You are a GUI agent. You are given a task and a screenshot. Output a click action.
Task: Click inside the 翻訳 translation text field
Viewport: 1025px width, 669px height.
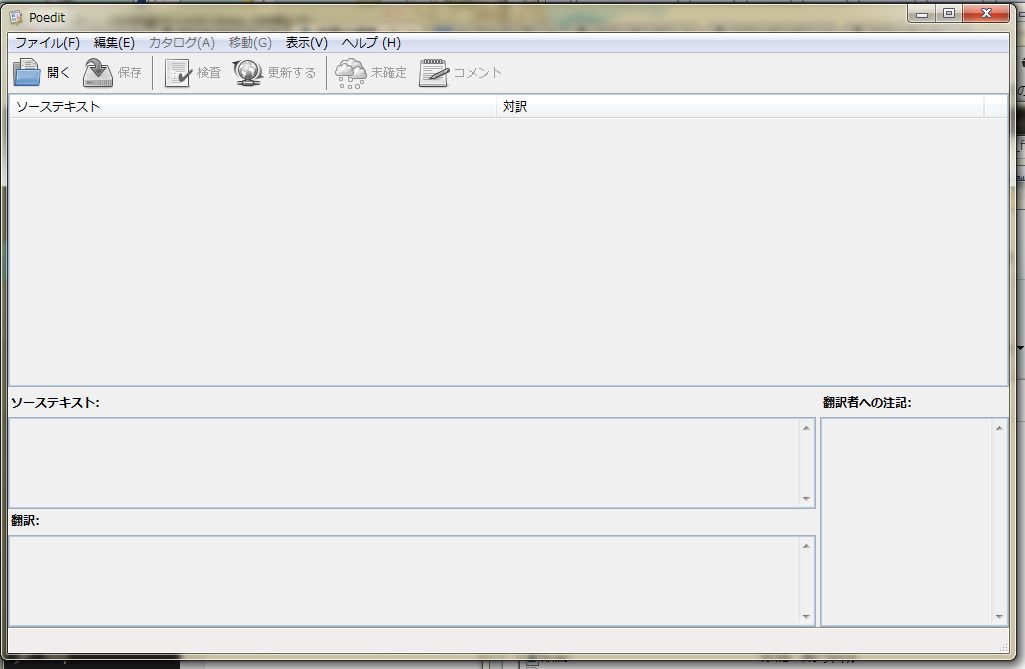pyautogui.click(x=400, y=580)
